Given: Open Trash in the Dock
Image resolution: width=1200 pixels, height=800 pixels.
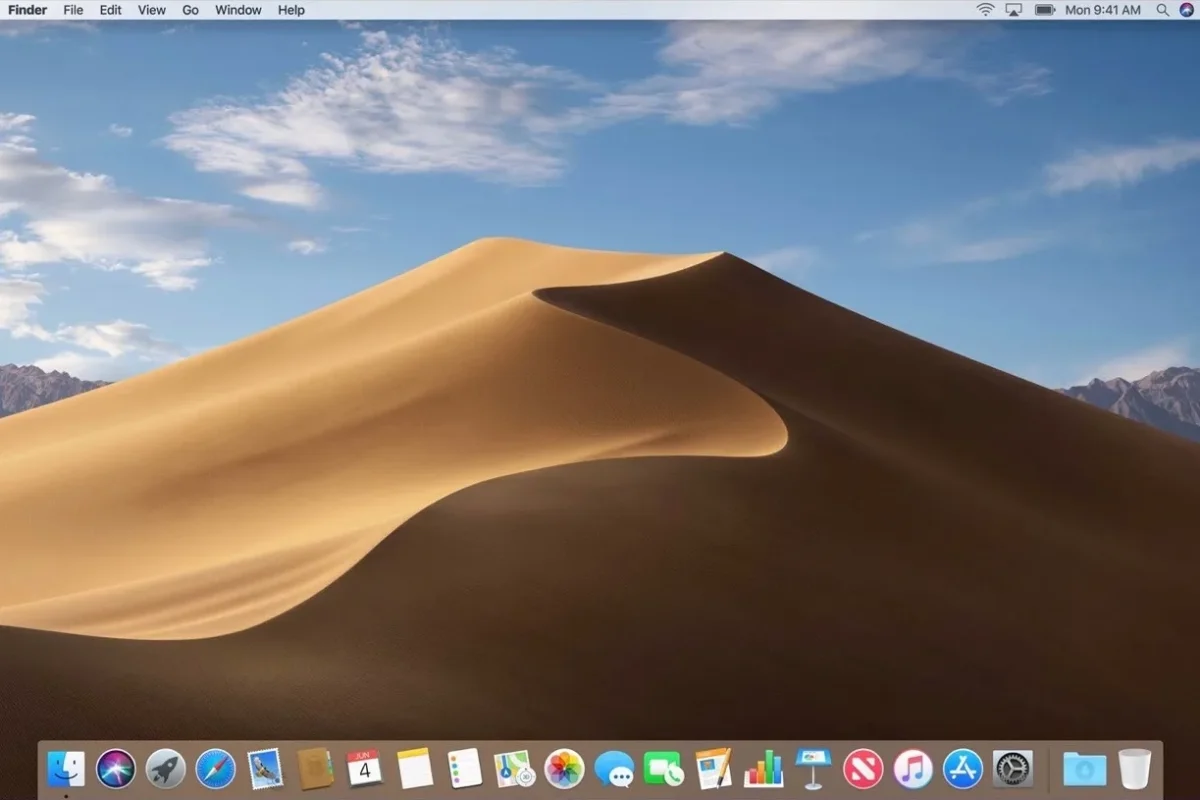Looking at the screenshot, I should click(1135, 768).
